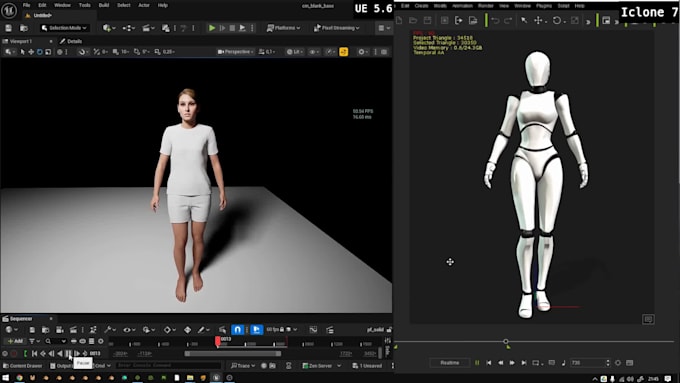Toggle the Sequencer magnet snapping button

coord(237,330)
